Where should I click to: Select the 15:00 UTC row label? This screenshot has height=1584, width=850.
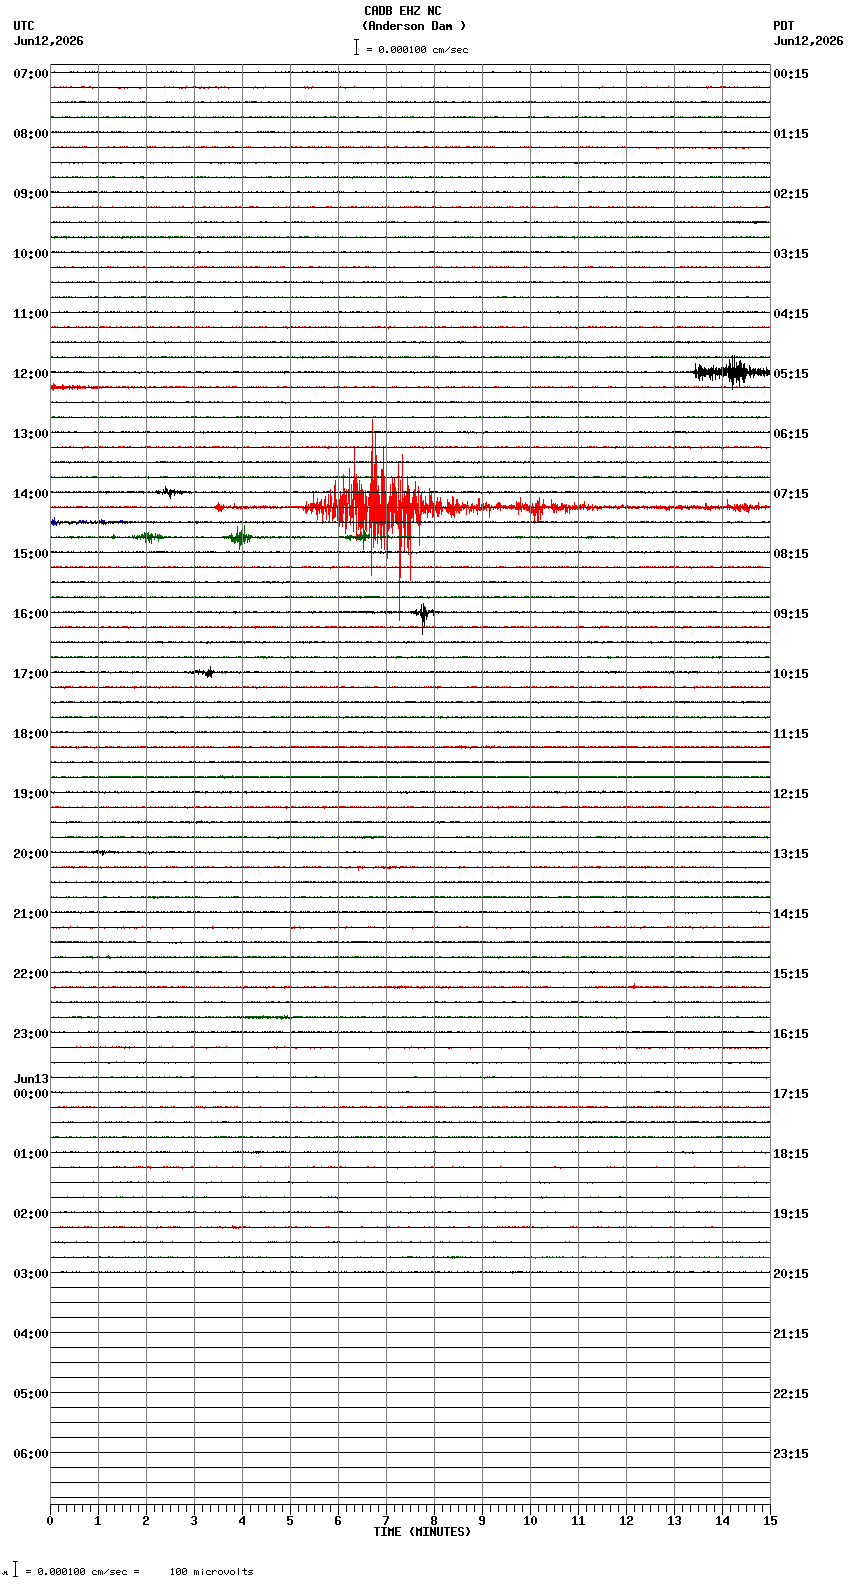tap(31, 554)
